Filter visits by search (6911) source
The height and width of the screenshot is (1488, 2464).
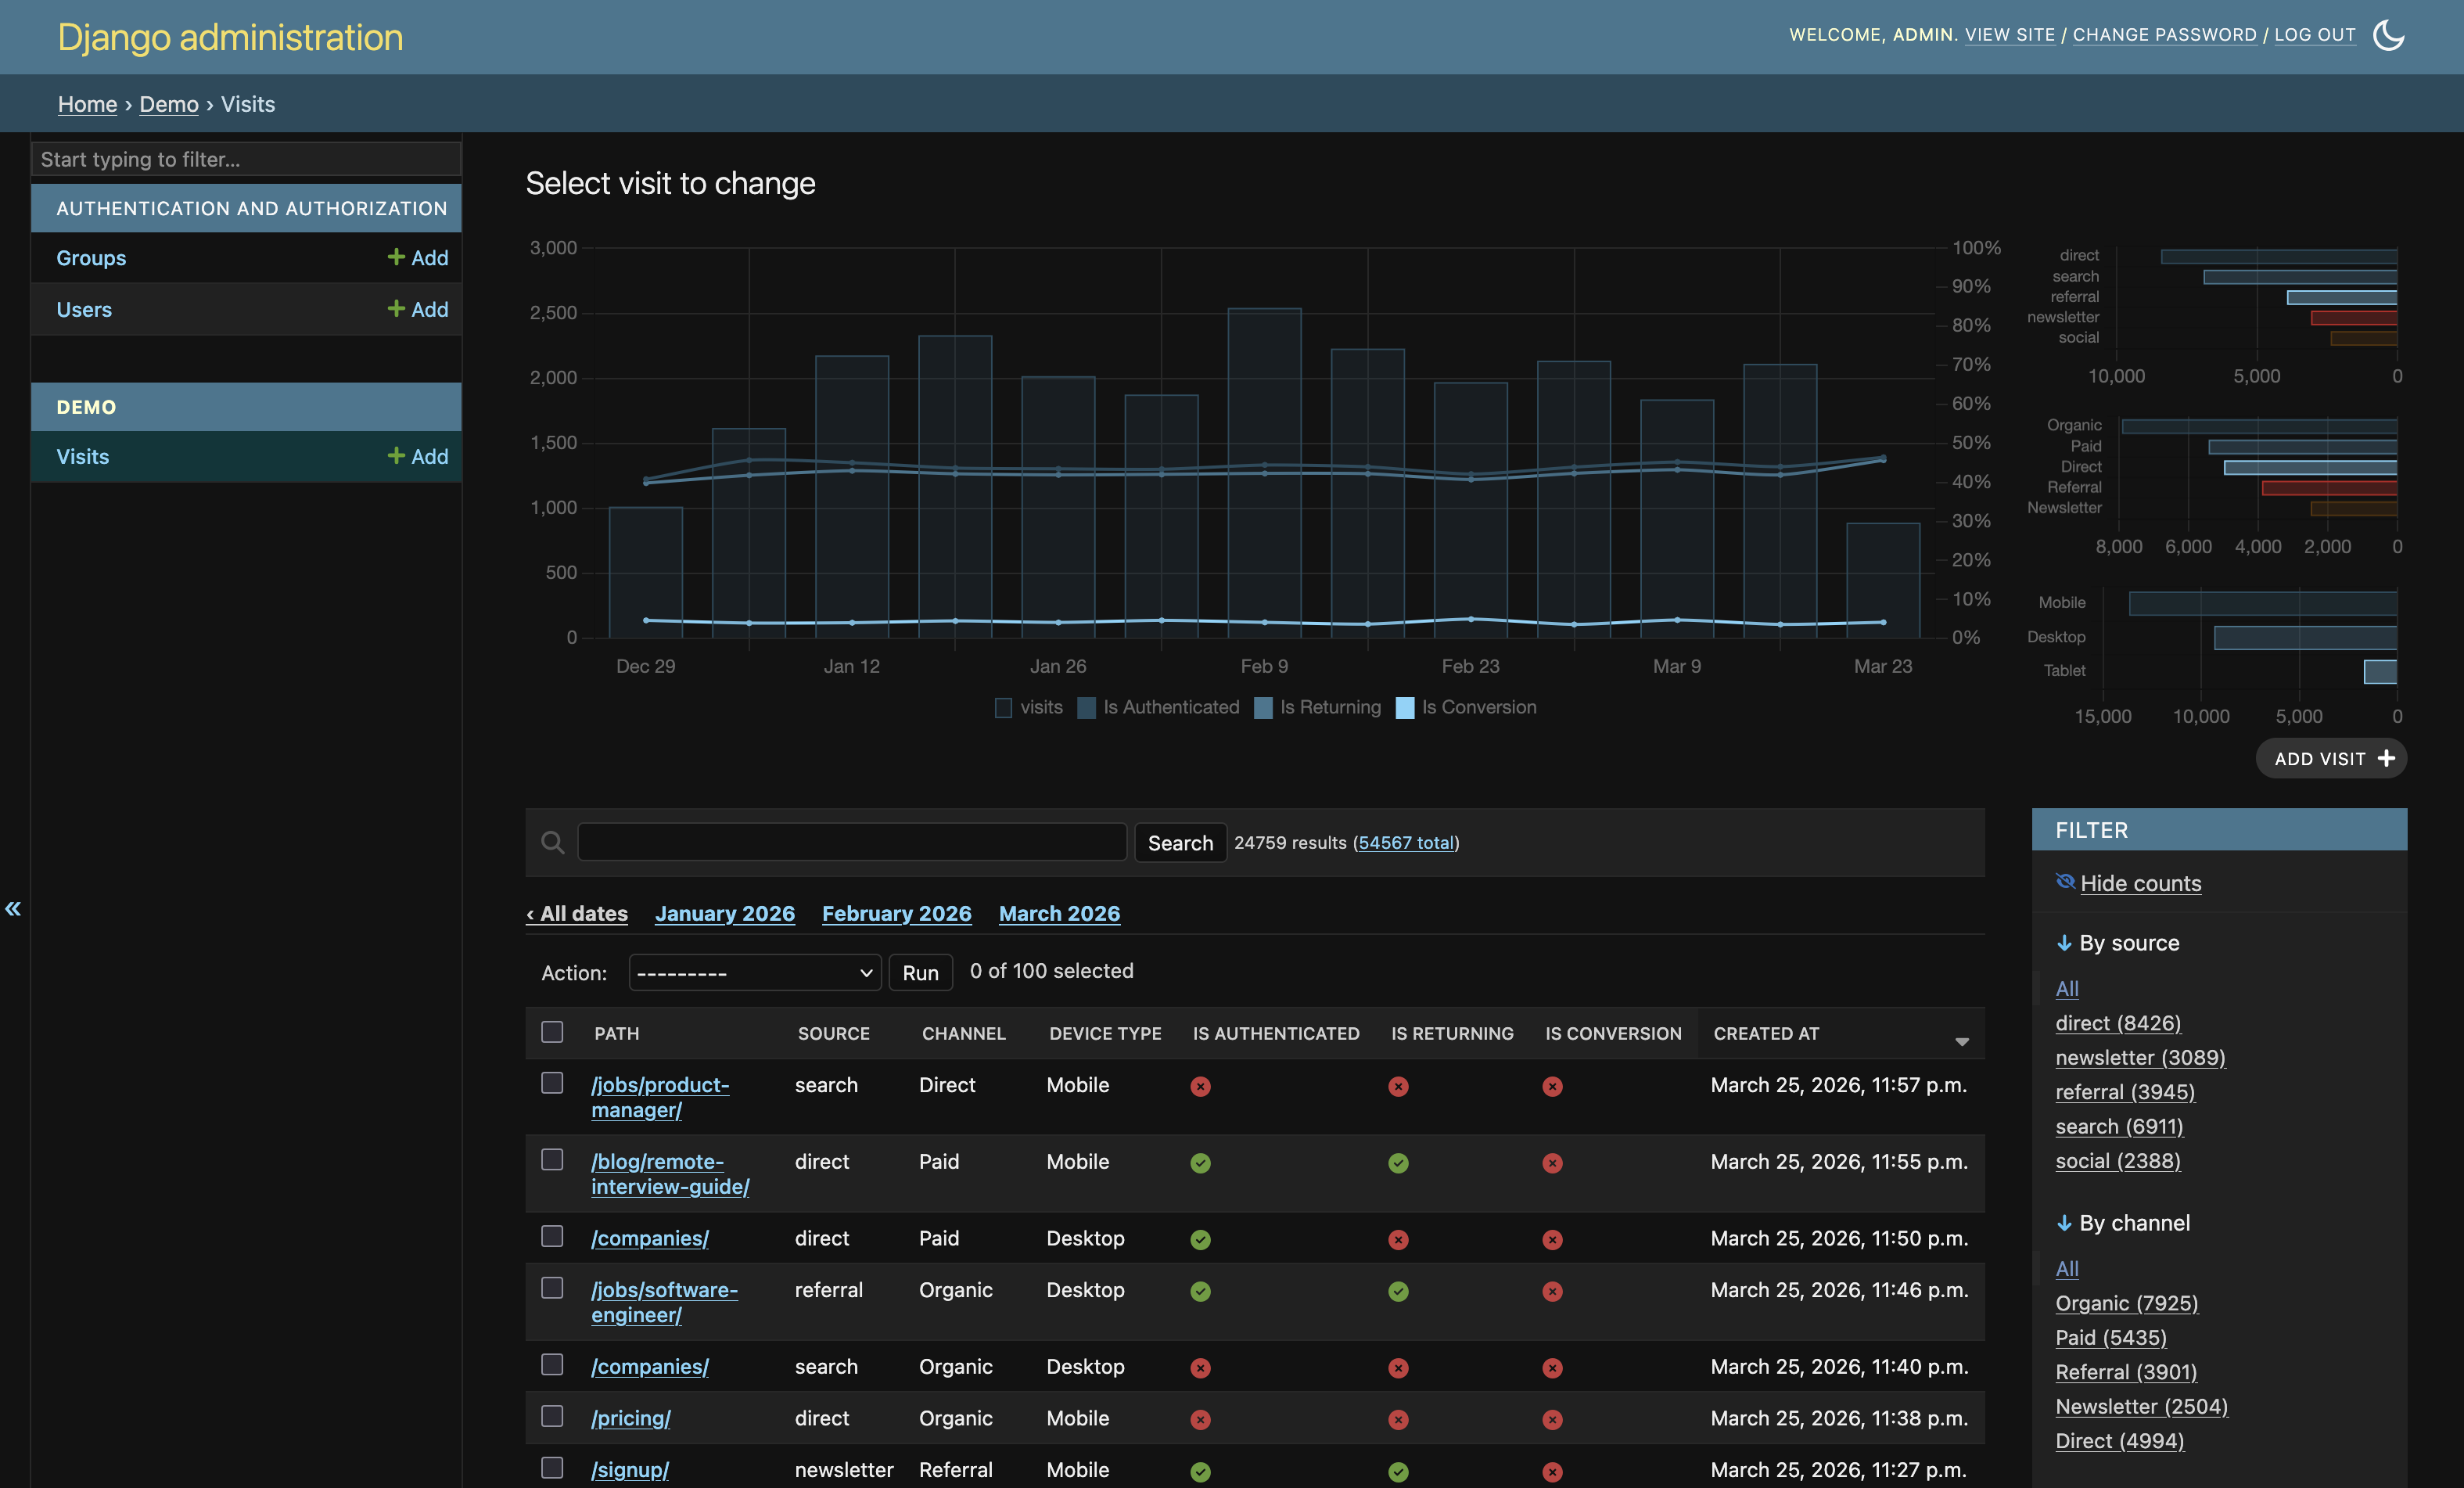(x=2119, y=1126)
